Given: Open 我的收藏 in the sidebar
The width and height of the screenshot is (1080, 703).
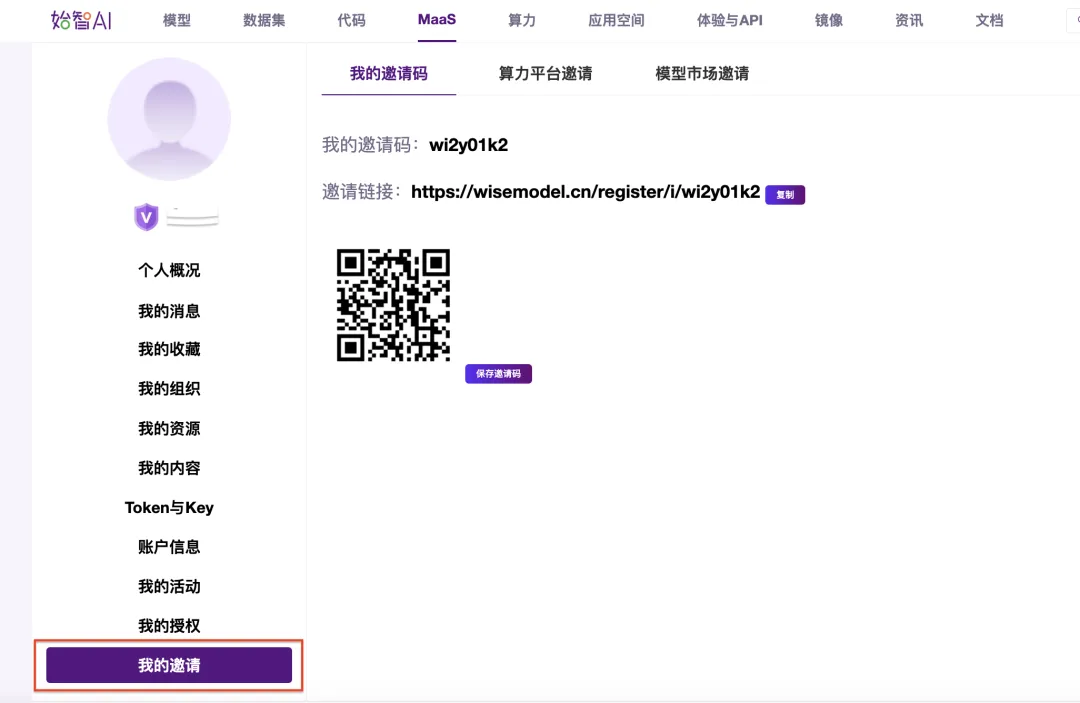Looking at the screenshot, I should coord(169,349).
